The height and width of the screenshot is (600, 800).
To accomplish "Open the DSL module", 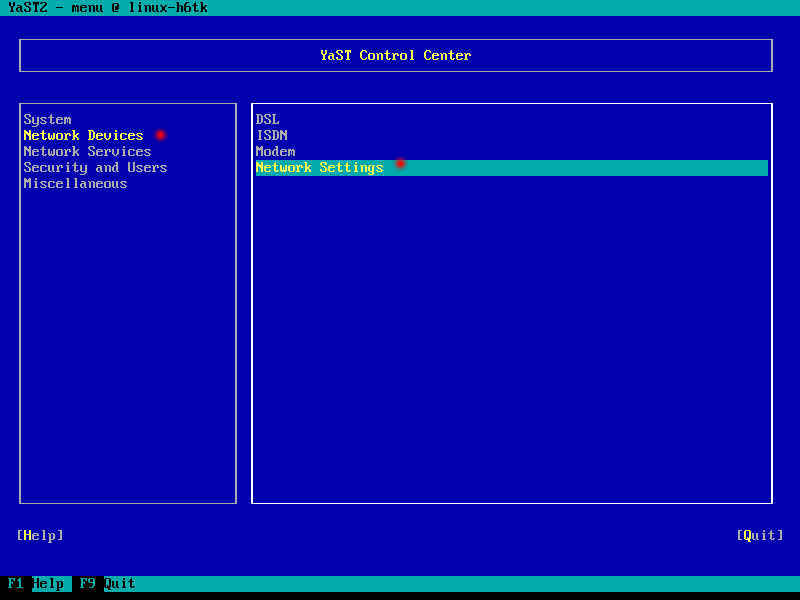I will click(267, 119).
